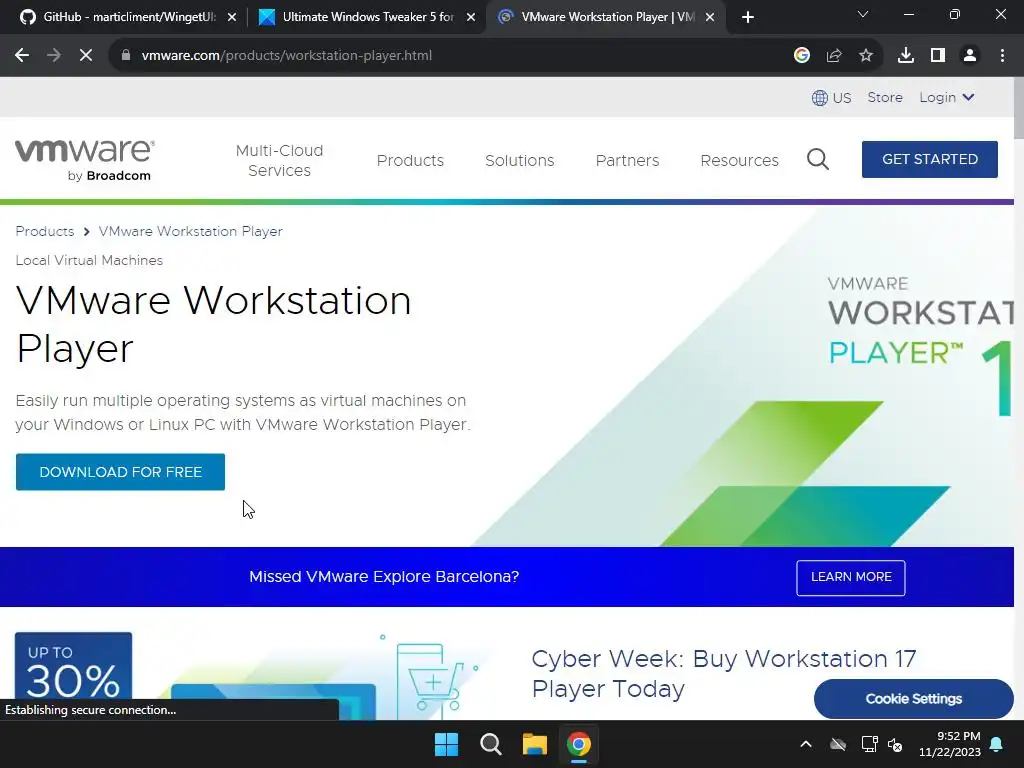
Task: Click the browser forward arrow
Action: point(54,56)
